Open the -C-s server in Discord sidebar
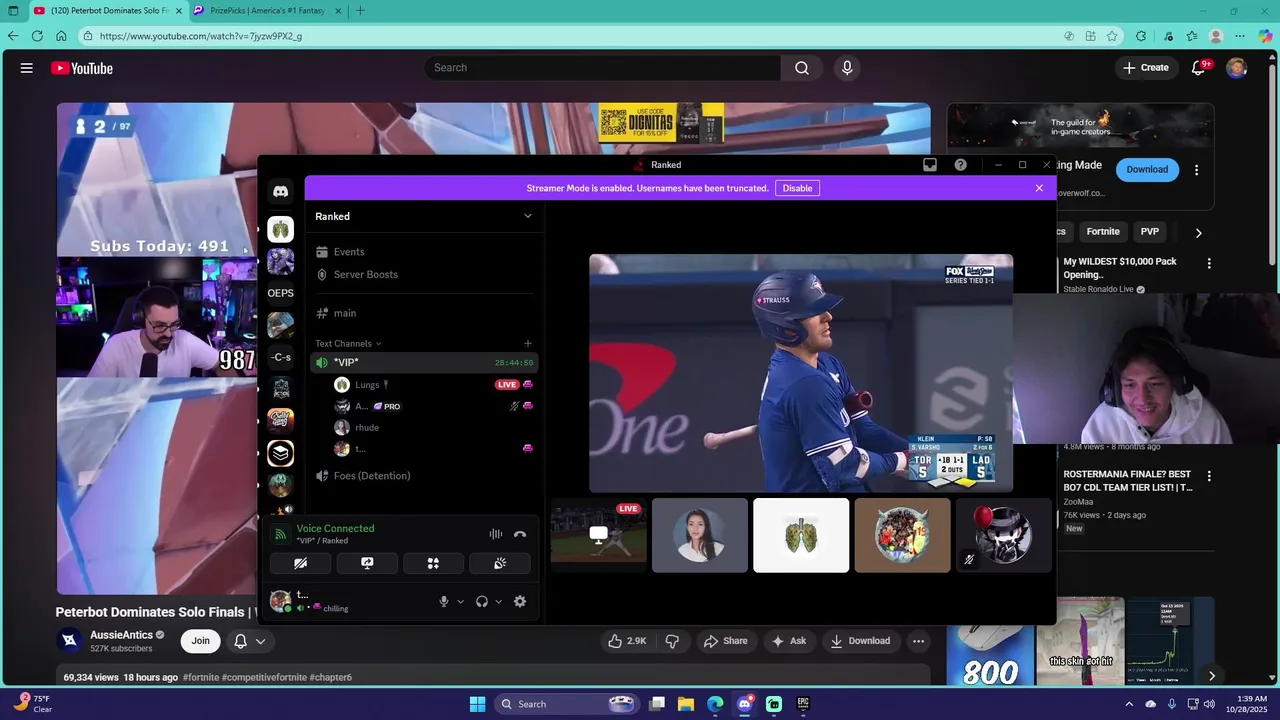1280x720 pixels. pyautogui.click(x=281, y=357)
